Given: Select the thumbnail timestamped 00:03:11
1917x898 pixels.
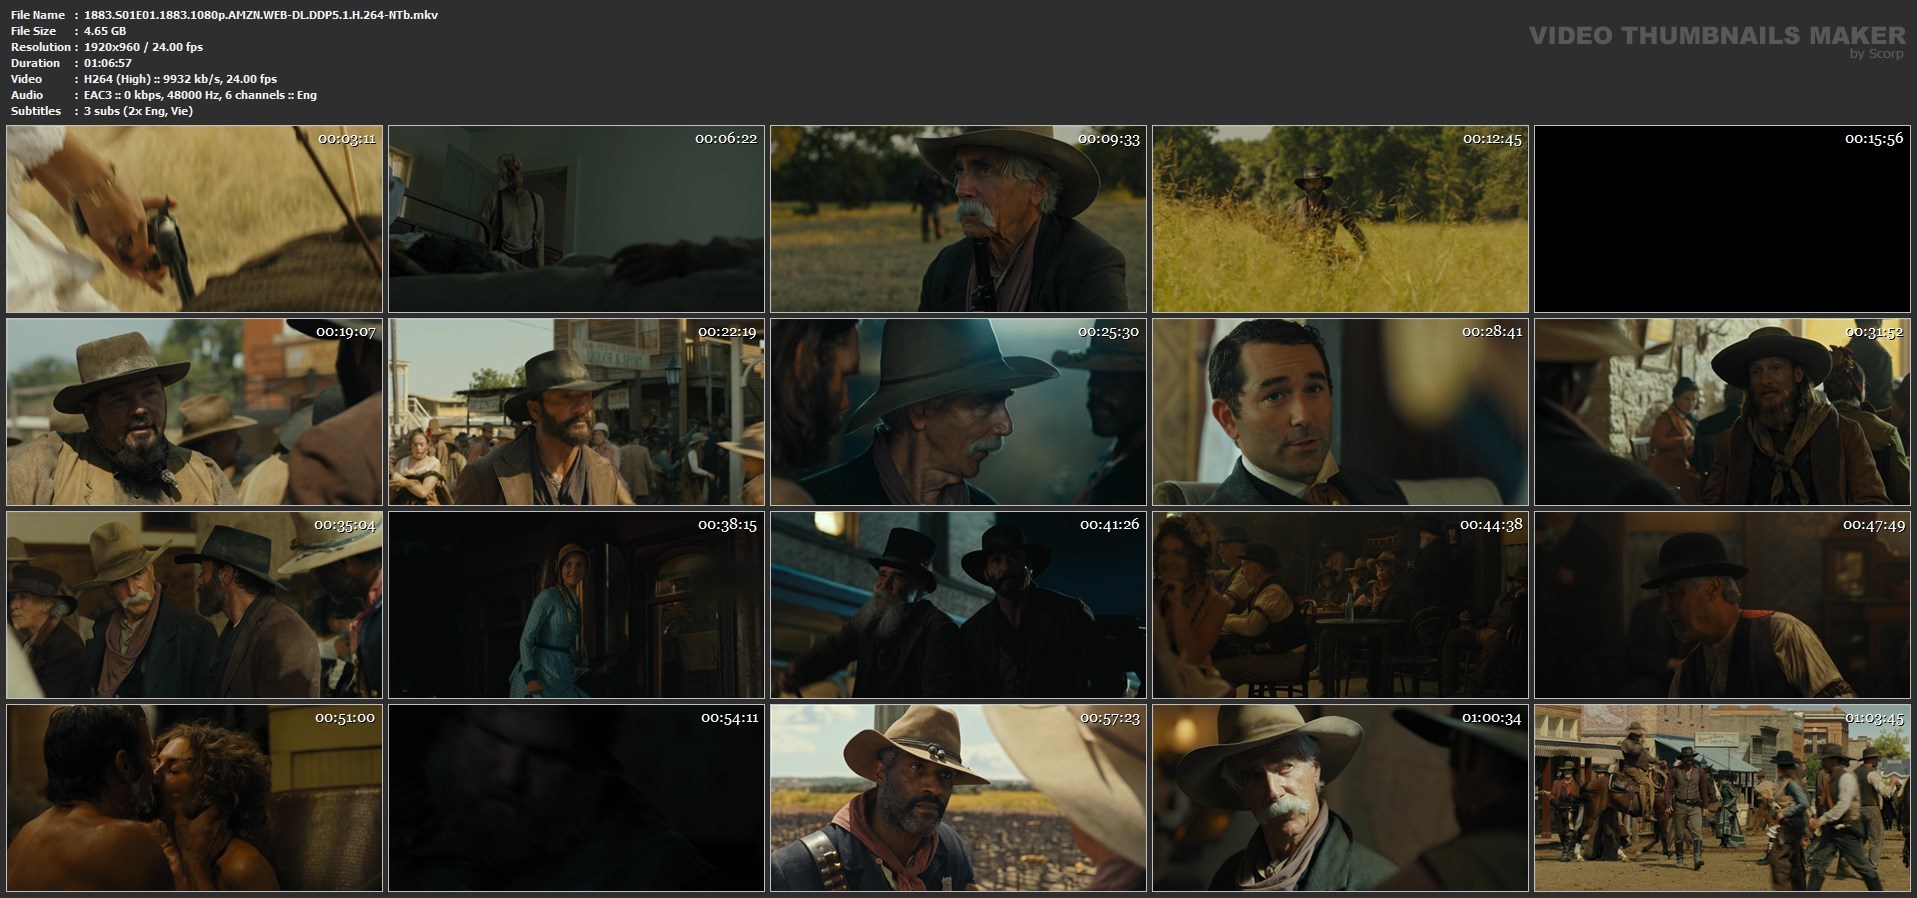Looking at the screenshot, I should click(194, 219).
